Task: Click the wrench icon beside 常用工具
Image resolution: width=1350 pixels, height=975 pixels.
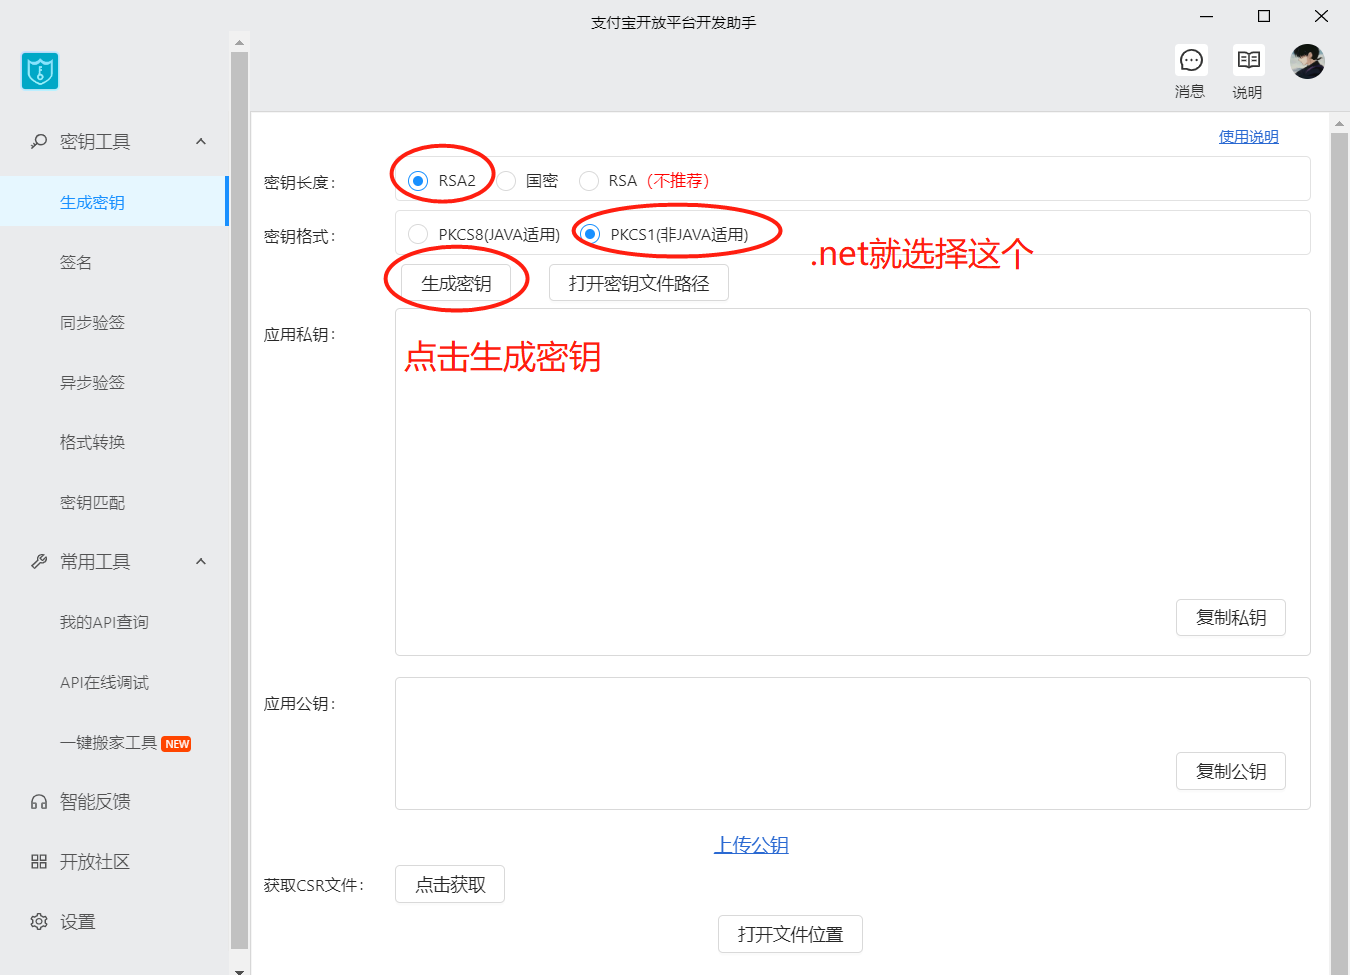Action: pos(39,562)
